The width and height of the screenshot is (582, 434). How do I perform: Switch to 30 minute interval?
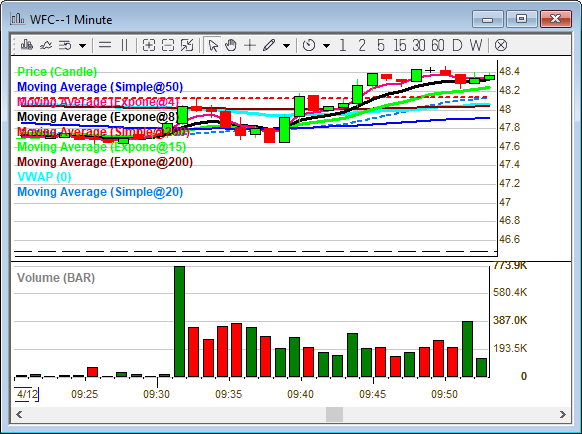tap(419, 46)
